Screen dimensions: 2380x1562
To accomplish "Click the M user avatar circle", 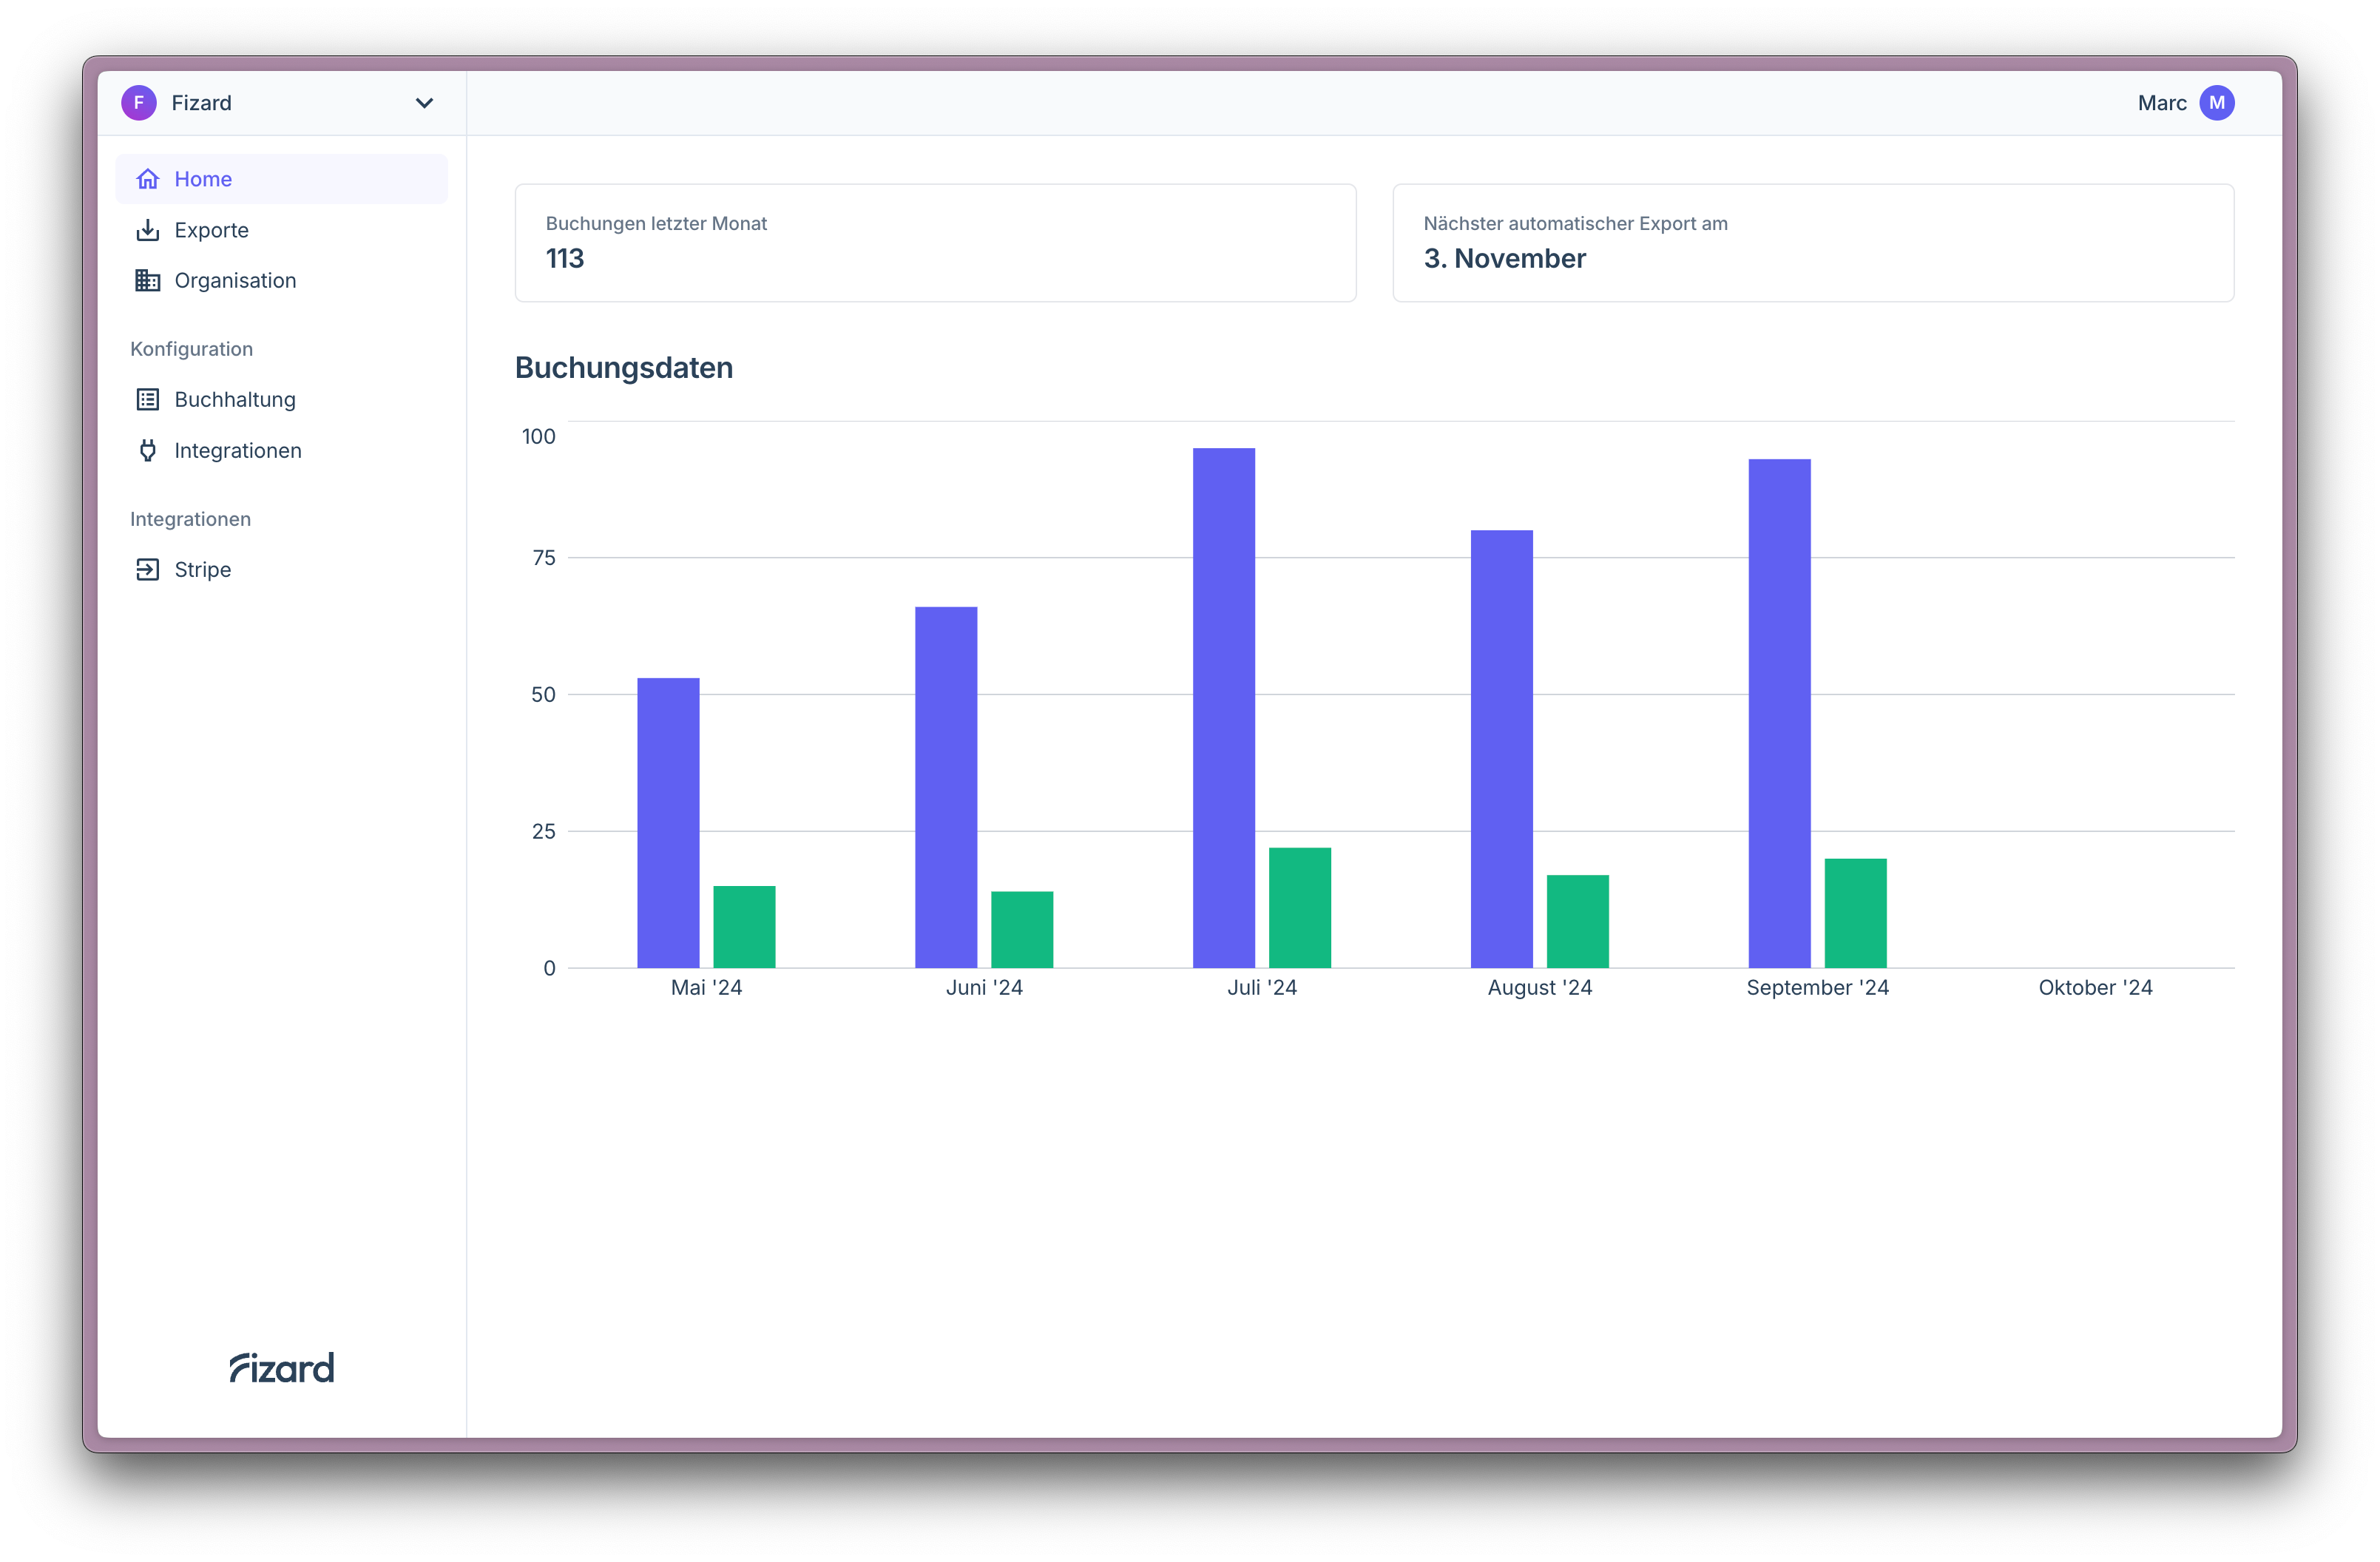I will [2216, 103].
